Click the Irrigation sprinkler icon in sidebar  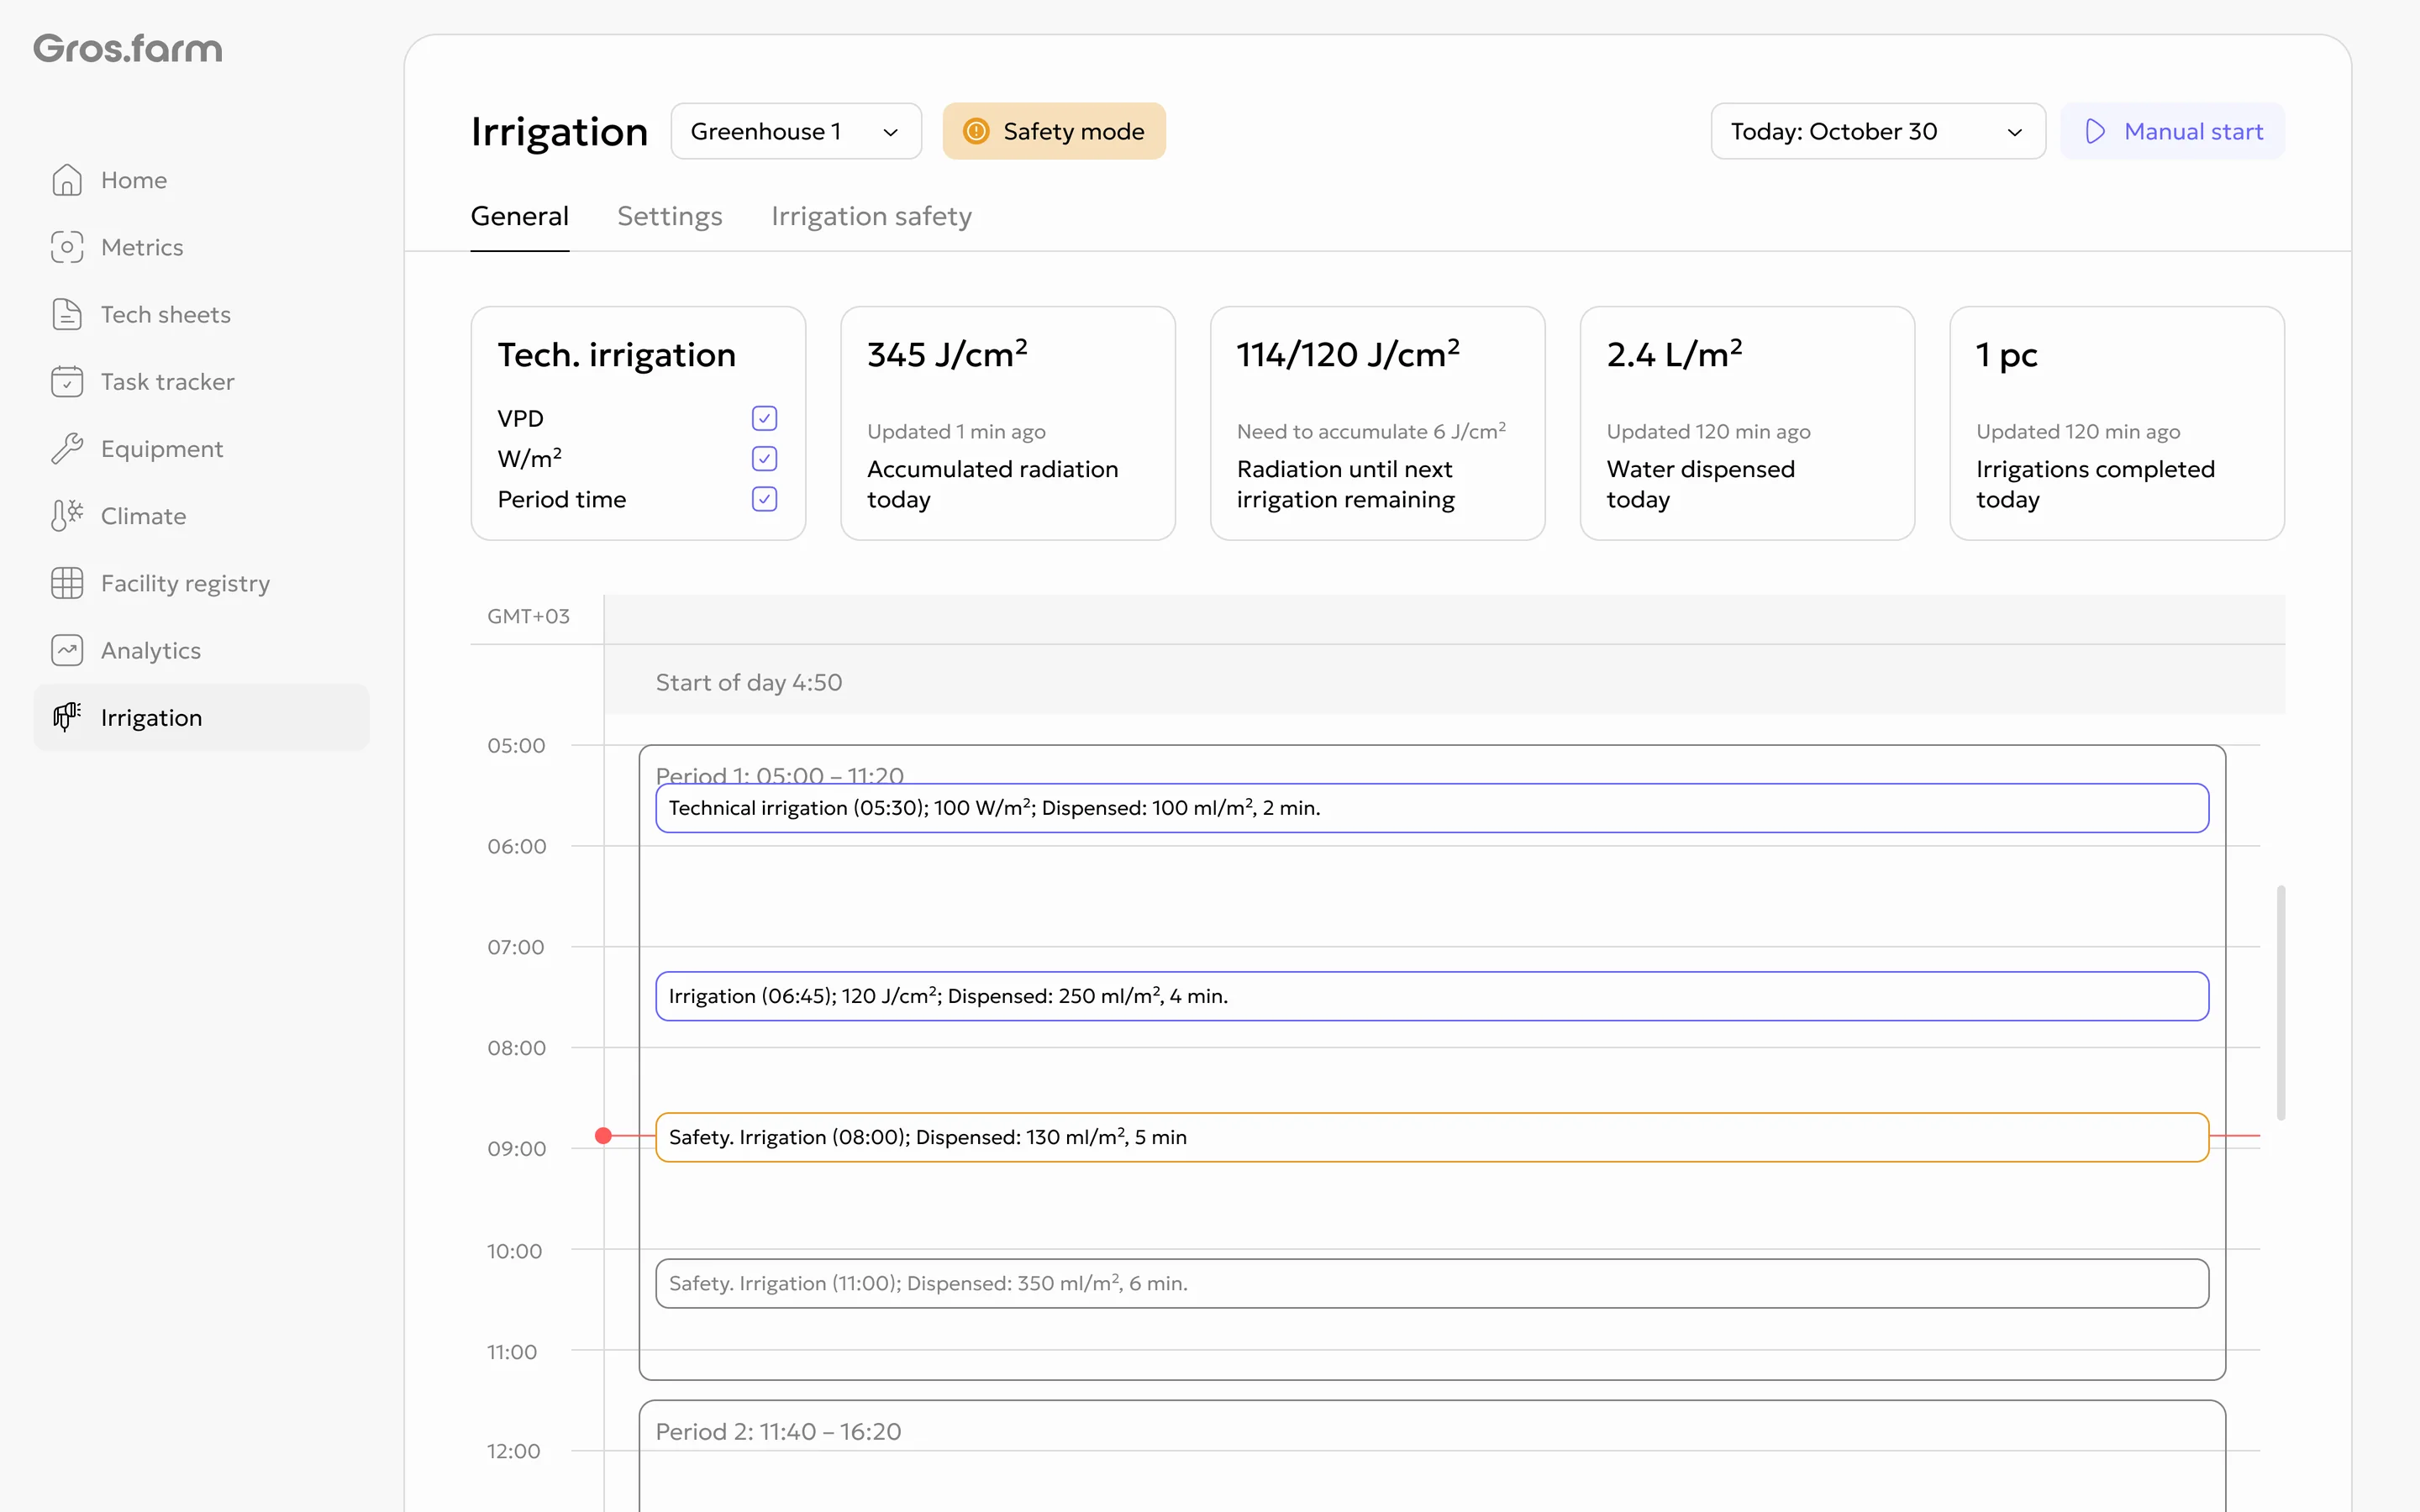(67, 717)
